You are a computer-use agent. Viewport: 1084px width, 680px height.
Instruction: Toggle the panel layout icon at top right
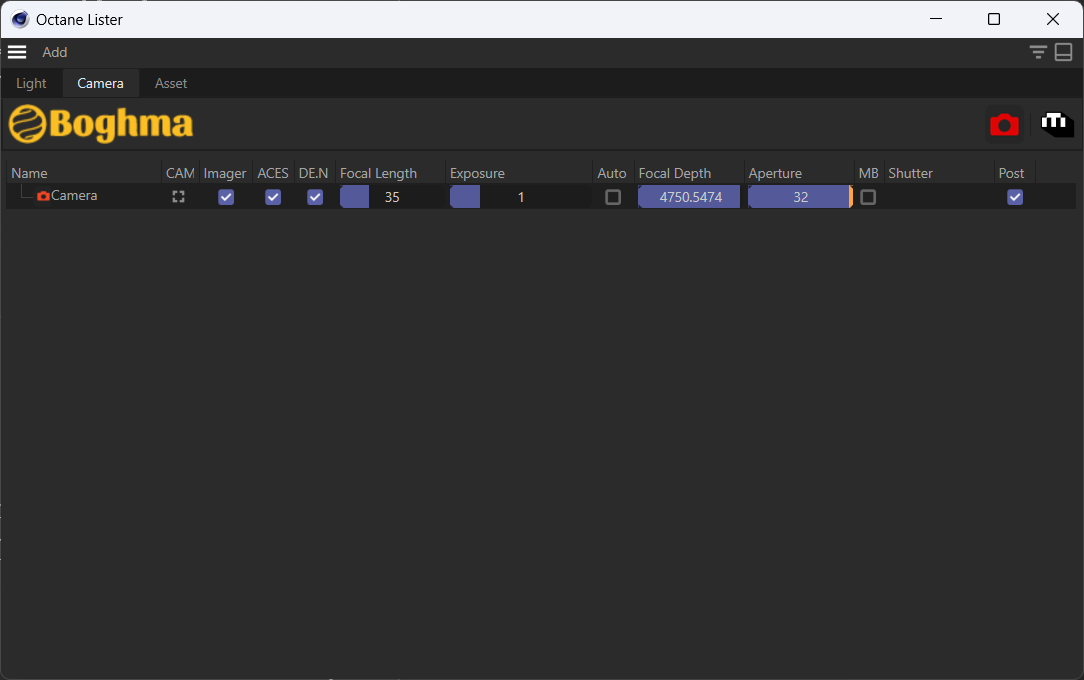[1063, 52]
